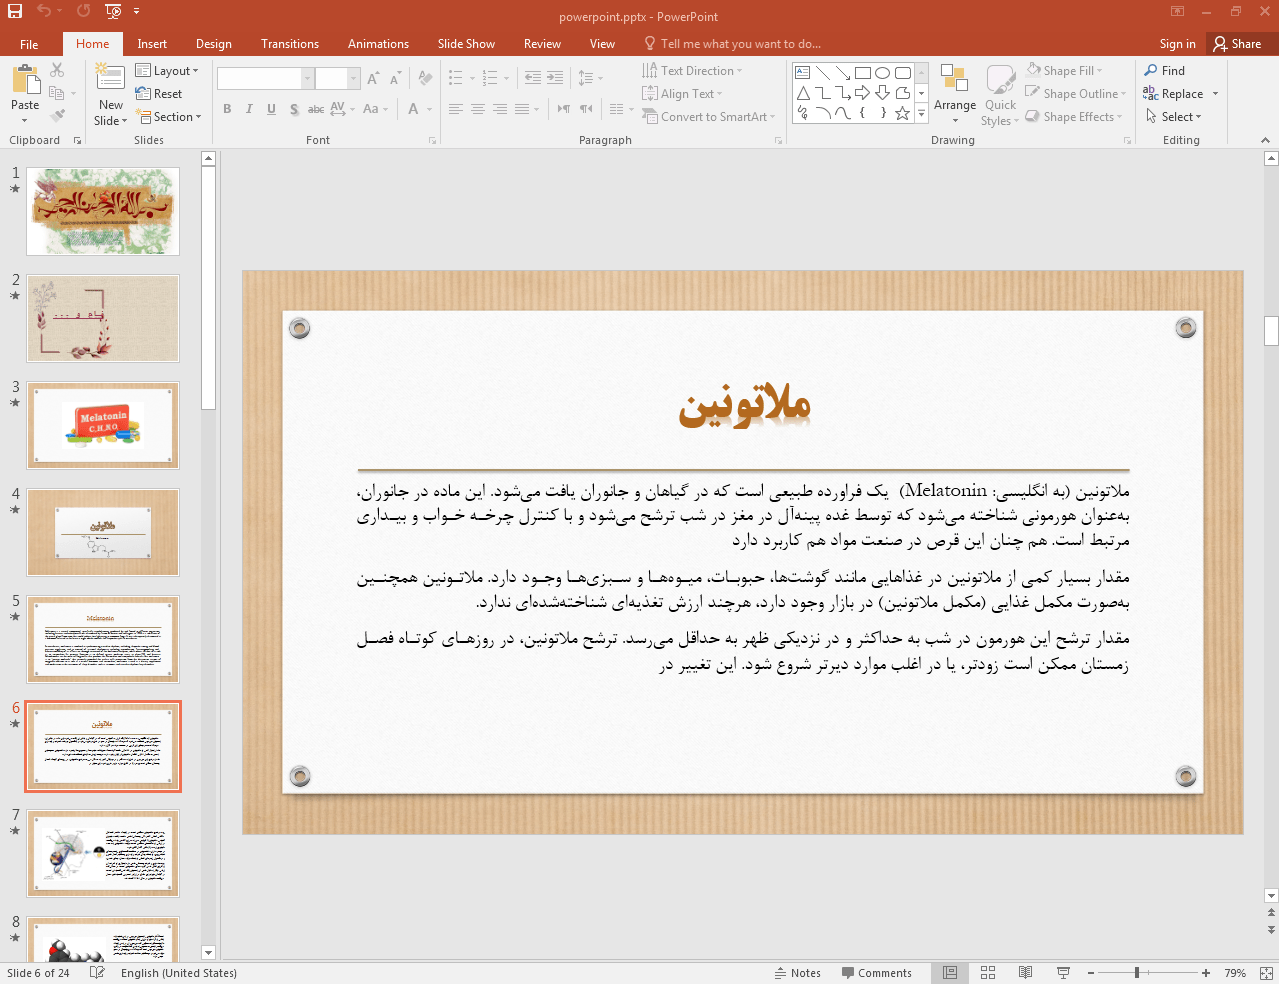Click the New Slide icon

coord(110,78)
